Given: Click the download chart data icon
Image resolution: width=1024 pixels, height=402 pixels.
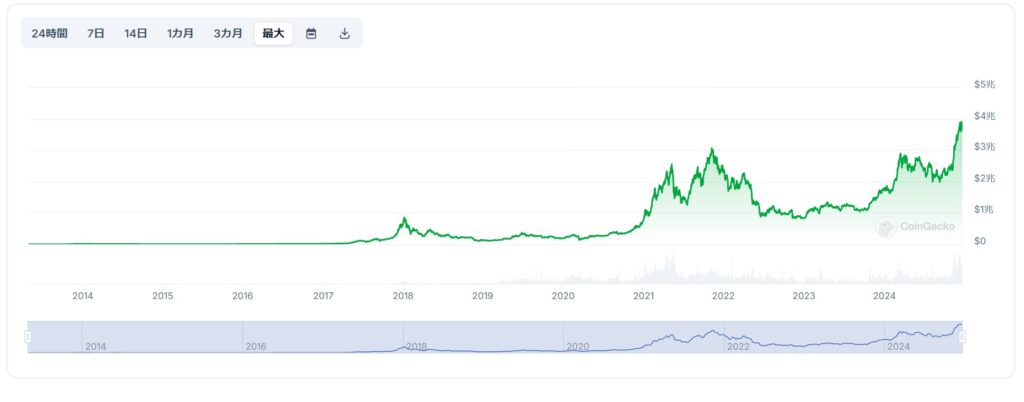Looking at the screenshot, I should click(345, 33).
